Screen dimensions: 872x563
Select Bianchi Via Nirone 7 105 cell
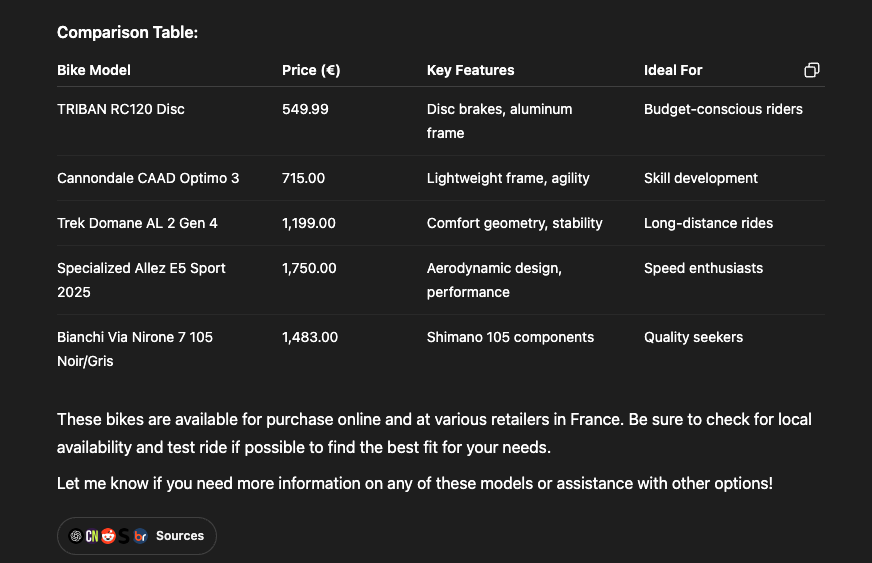point(135,349)
